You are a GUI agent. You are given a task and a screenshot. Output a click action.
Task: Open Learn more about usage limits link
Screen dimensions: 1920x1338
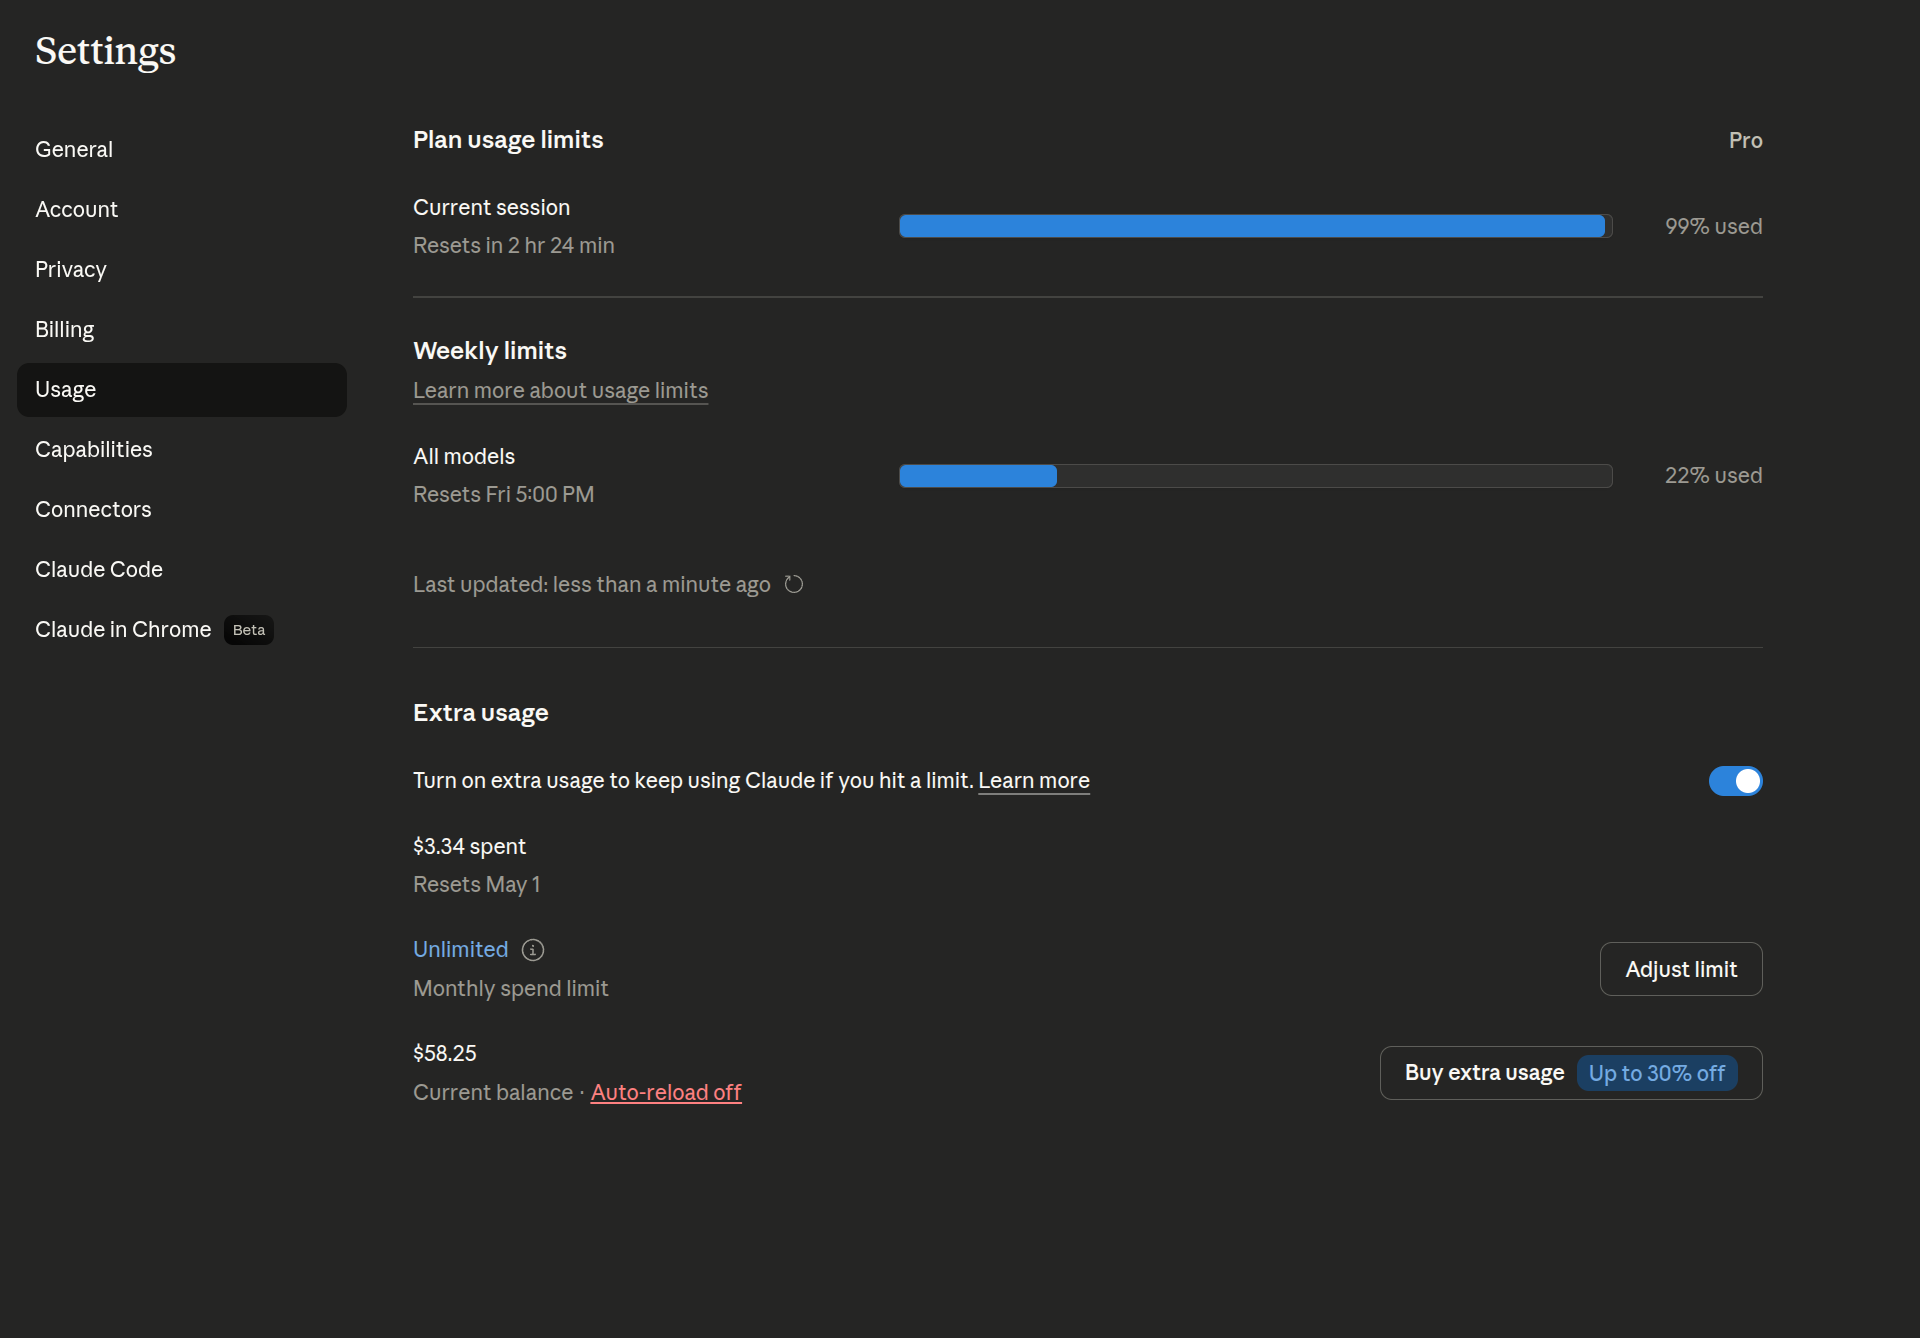(560, 390)
